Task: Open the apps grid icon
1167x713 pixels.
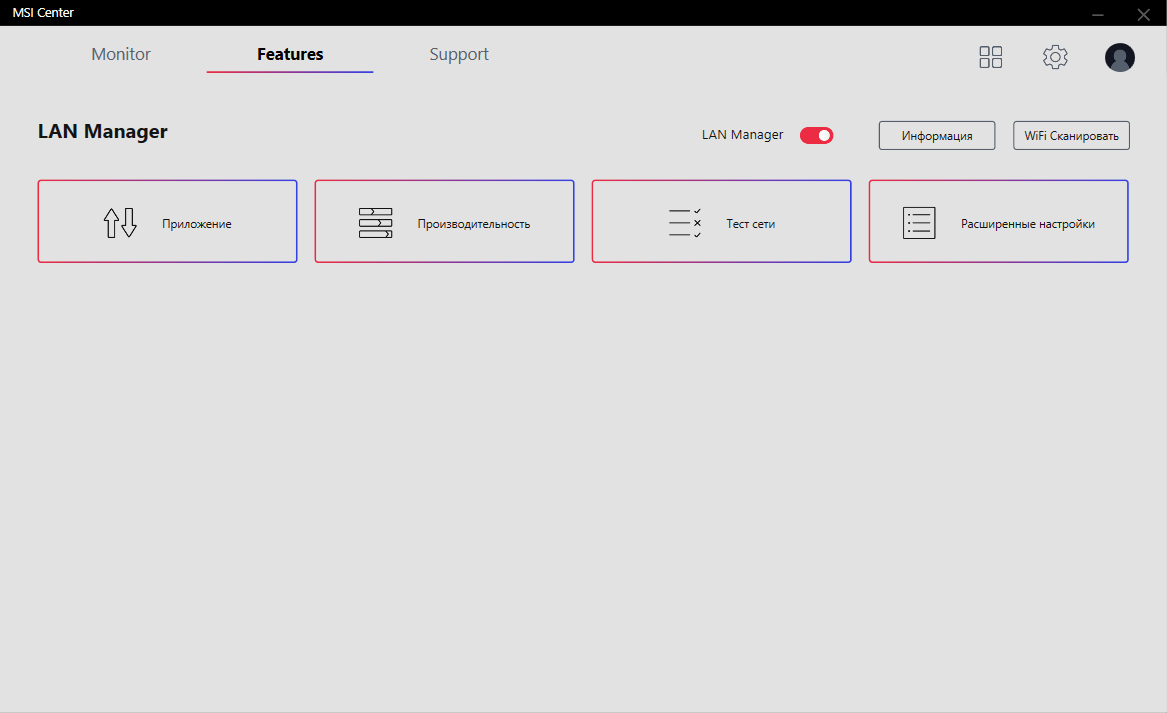Action: click(991, 57)
